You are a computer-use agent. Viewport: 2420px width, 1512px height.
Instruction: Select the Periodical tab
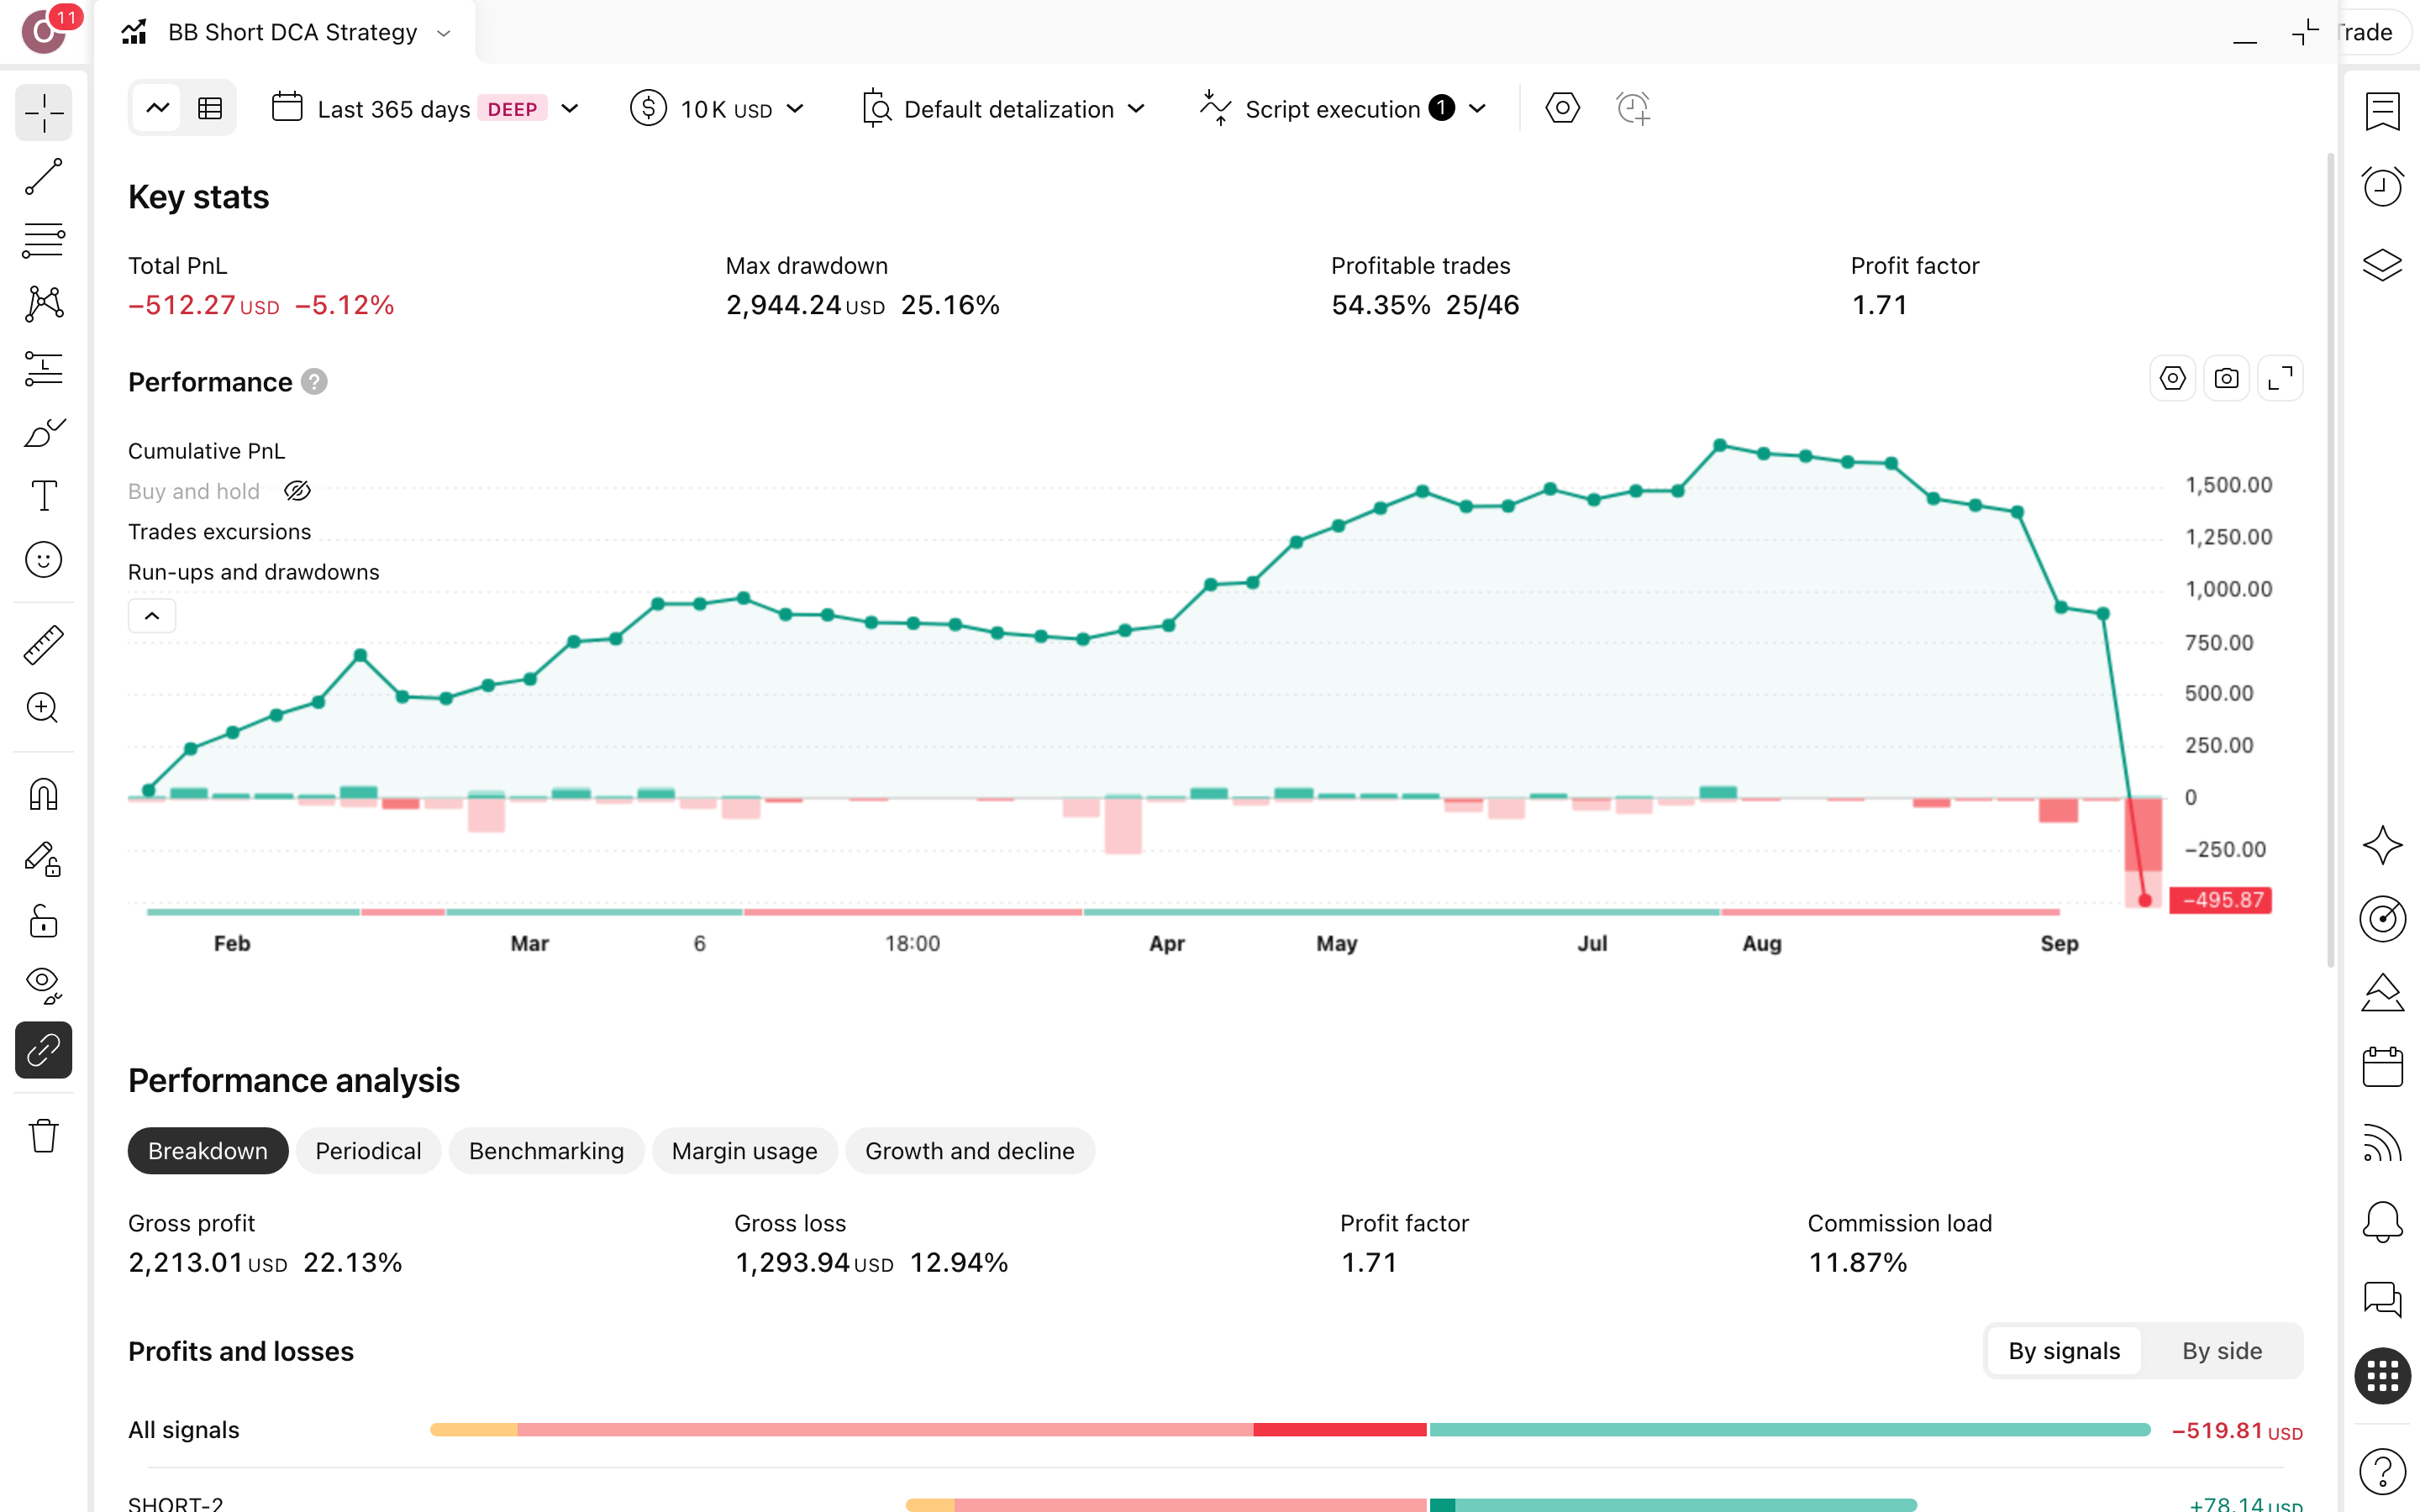coord(368,1151)
